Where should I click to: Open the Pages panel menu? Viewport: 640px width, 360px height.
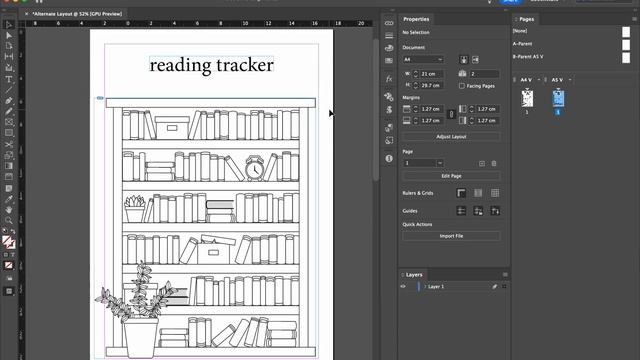click(x=634, y=19)
